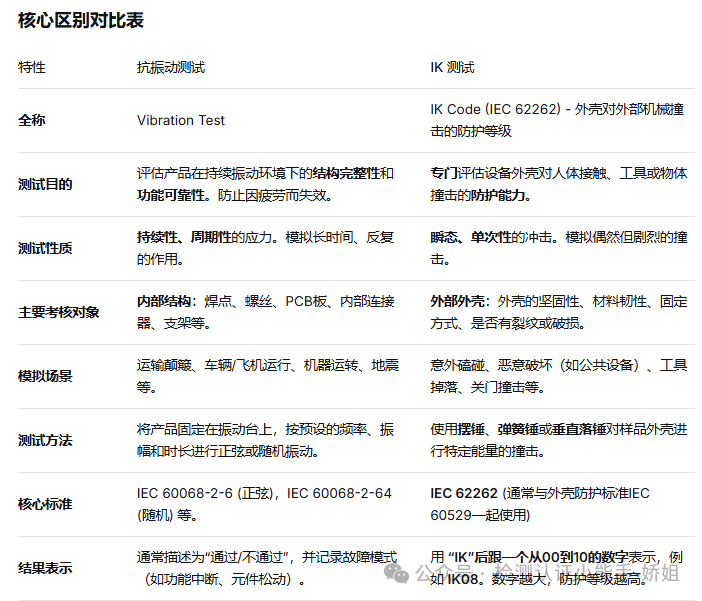Select the cell starting IK Code (IEC 62262)
Viewport: 702px width, 601px height.
tap(557, 120)
